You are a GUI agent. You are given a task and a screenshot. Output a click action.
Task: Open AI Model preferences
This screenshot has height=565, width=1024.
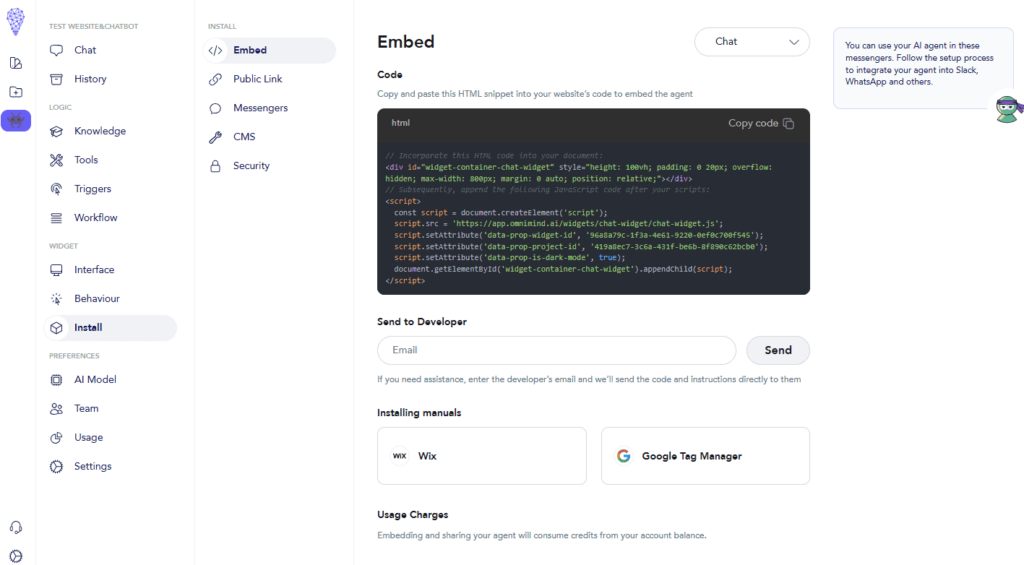pos(95,380)
